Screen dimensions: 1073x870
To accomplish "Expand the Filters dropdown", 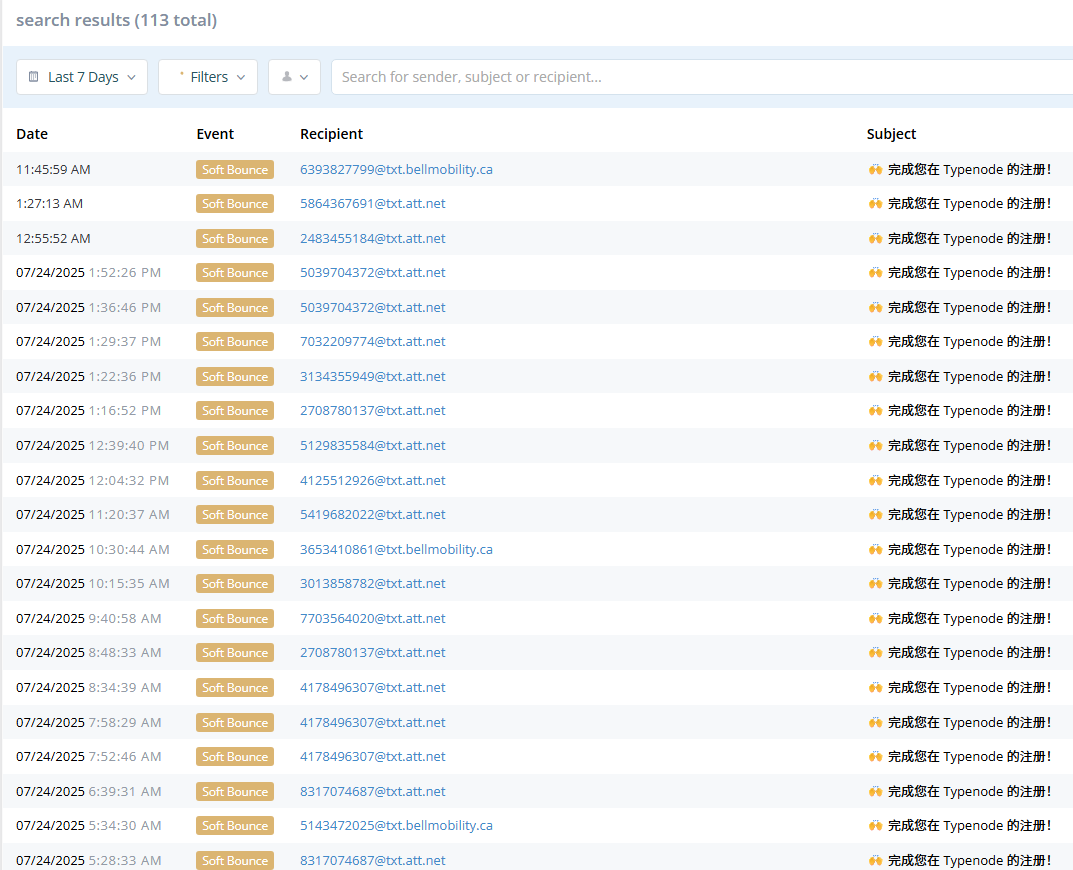I will click(x=208, y=77).
